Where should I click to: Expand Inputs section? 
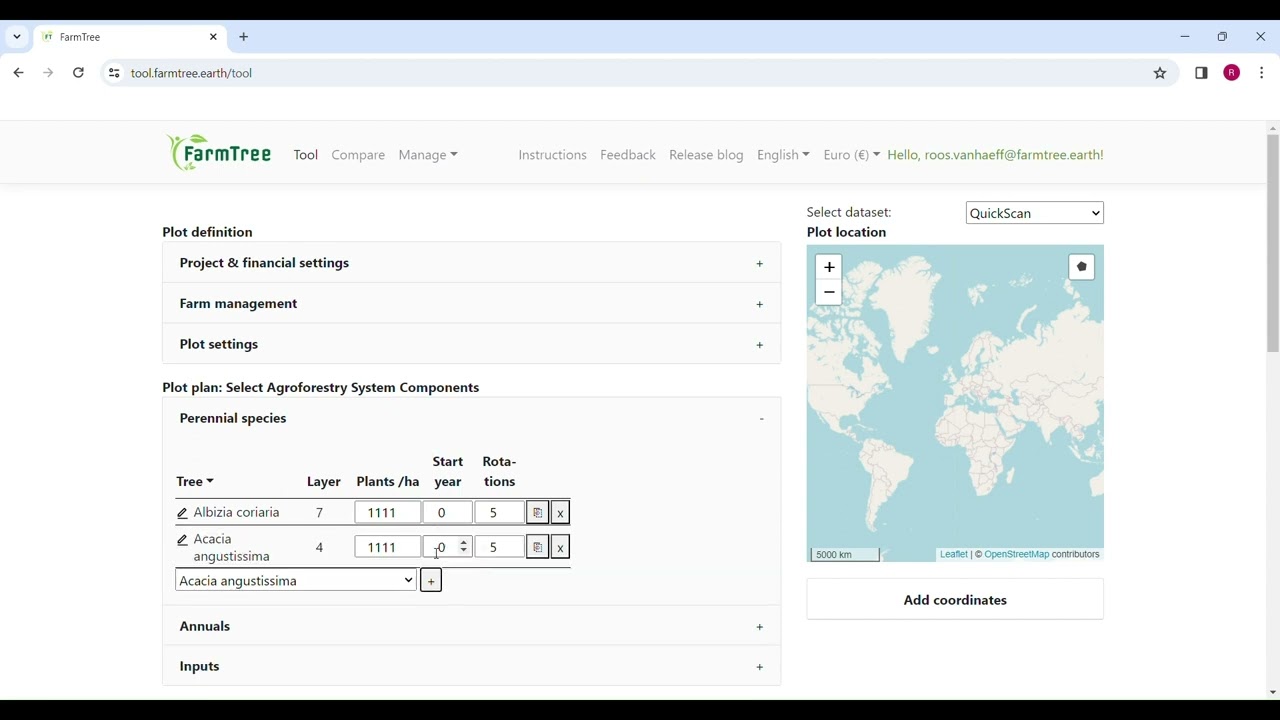click(471, 666)
